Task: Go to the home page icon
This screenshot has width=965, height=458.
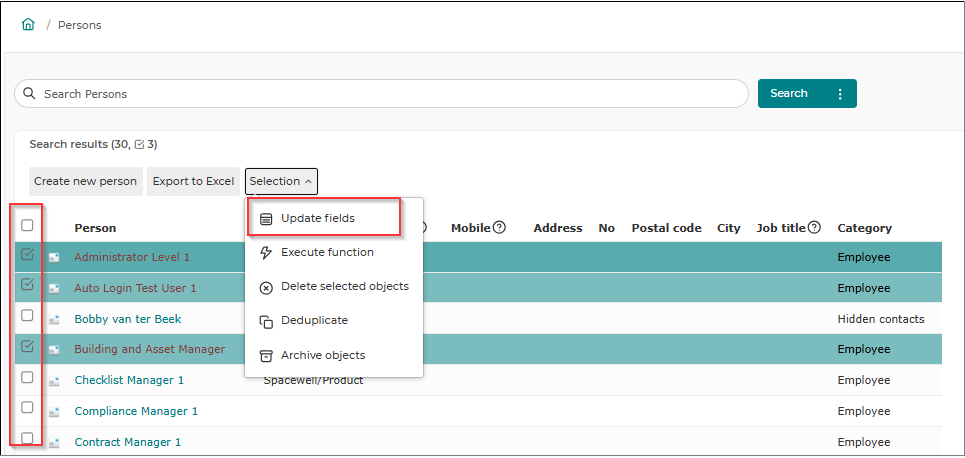Action: pyautogui.click(x=28, y=25)
